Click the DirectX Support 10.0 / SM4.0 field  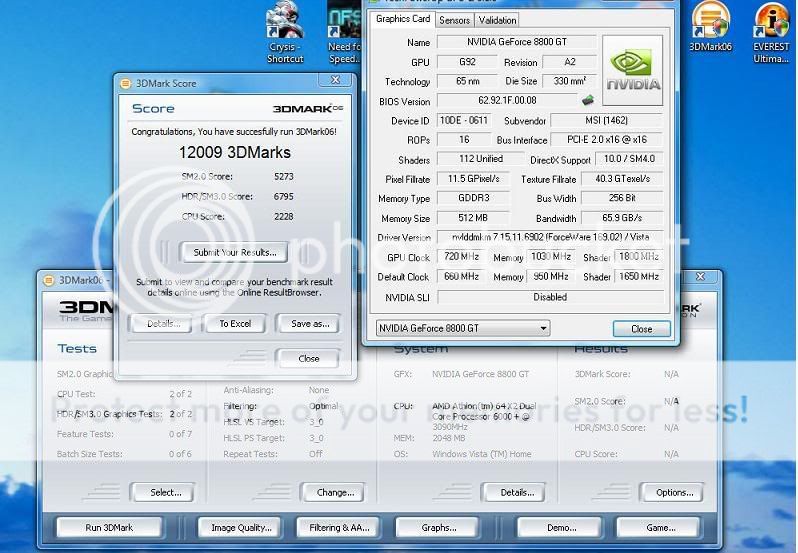click(x=629, y=159)
